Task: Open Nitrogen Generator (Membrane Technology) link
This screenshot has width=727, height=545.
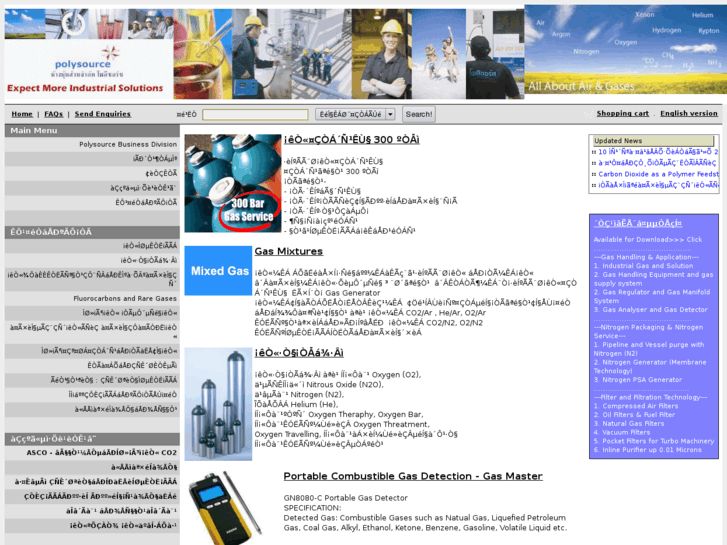Action: 650,366
